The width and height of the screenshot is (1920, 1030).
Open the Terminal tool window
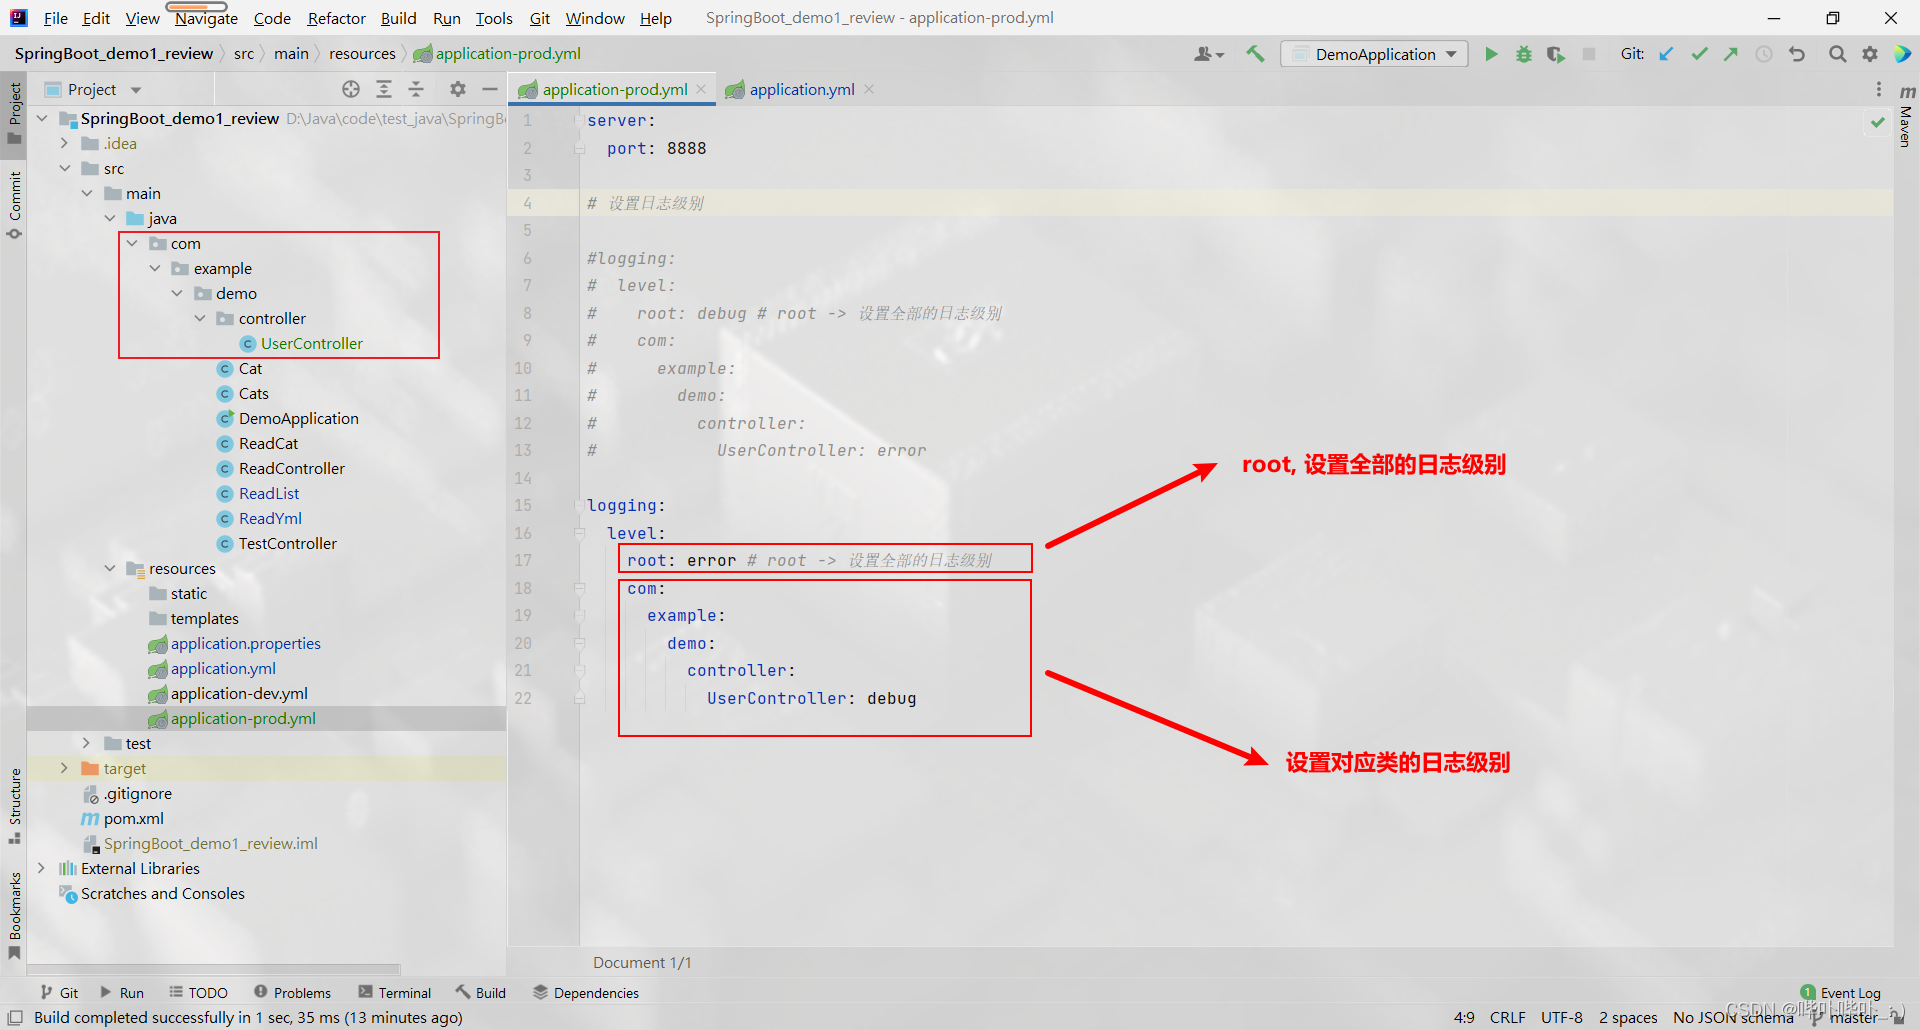tap(395, 993)
